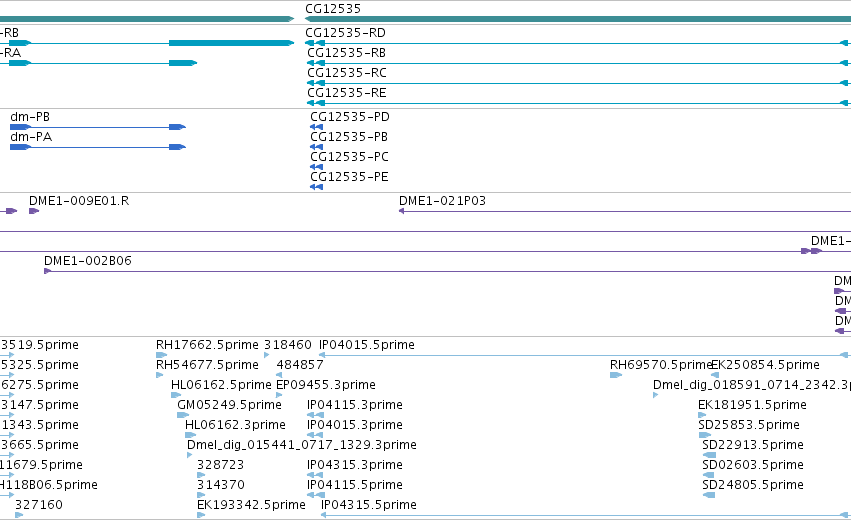This screenshot has height=520, width=851.
Task: Click the dm-PB blue CDS feature line
Action: tap(98, 127)
